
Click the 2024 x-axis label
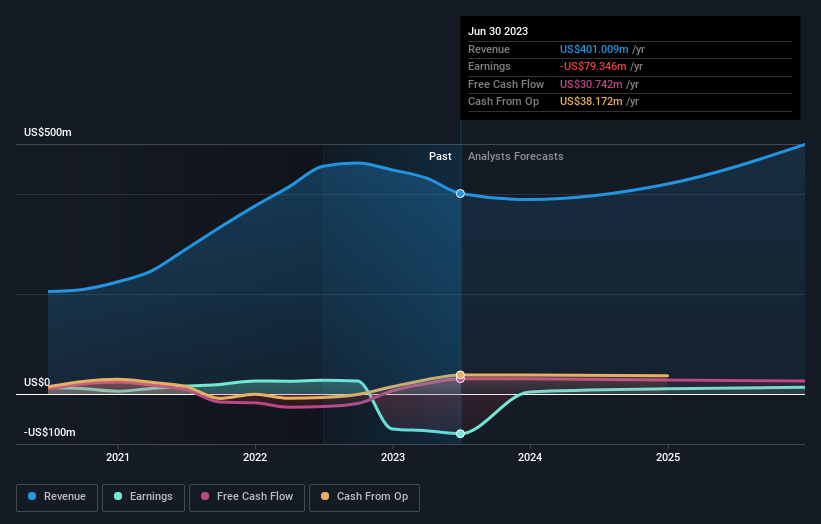530,457
